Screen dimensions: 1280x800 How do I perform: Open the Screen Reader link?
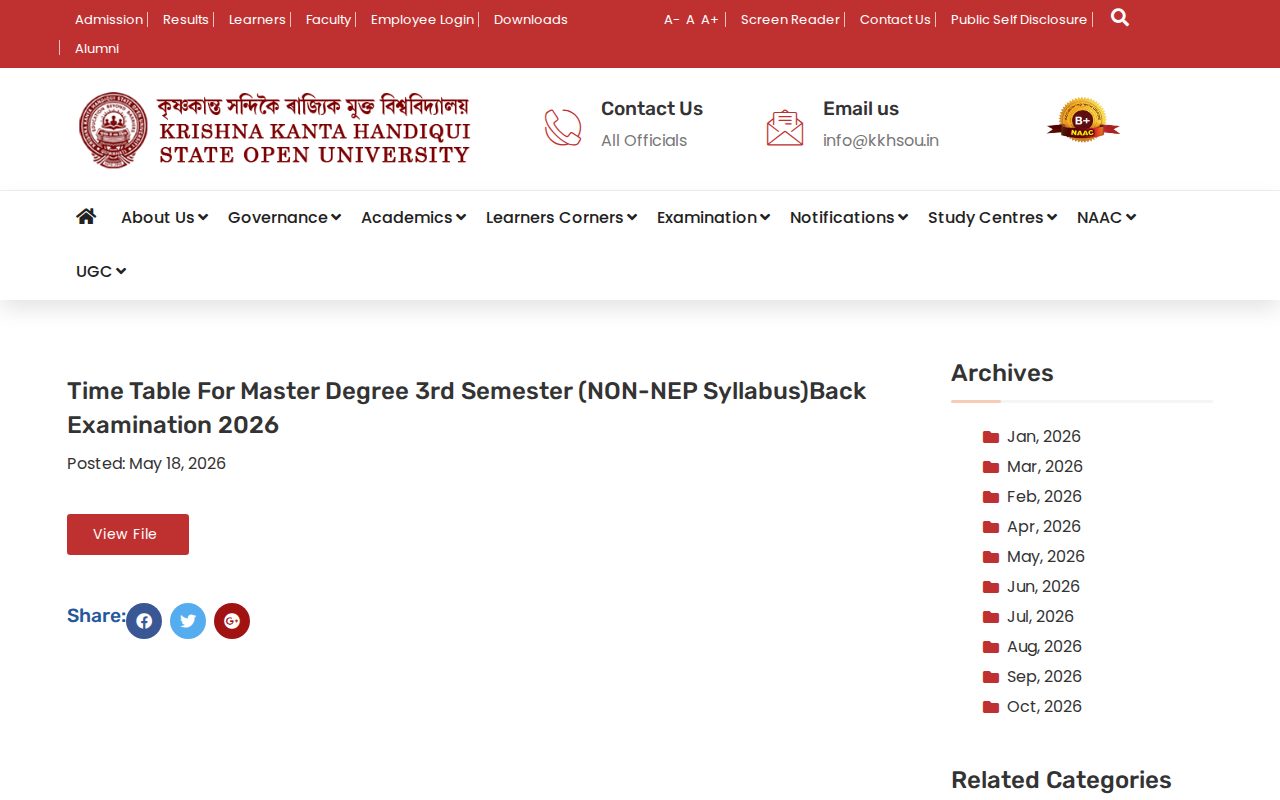790,19
